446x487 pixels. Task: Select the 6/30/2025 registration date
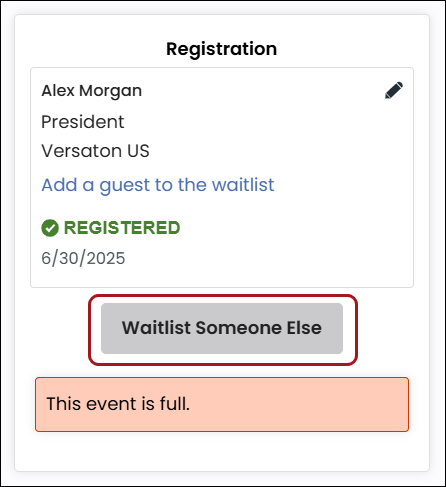coord(83,258)
